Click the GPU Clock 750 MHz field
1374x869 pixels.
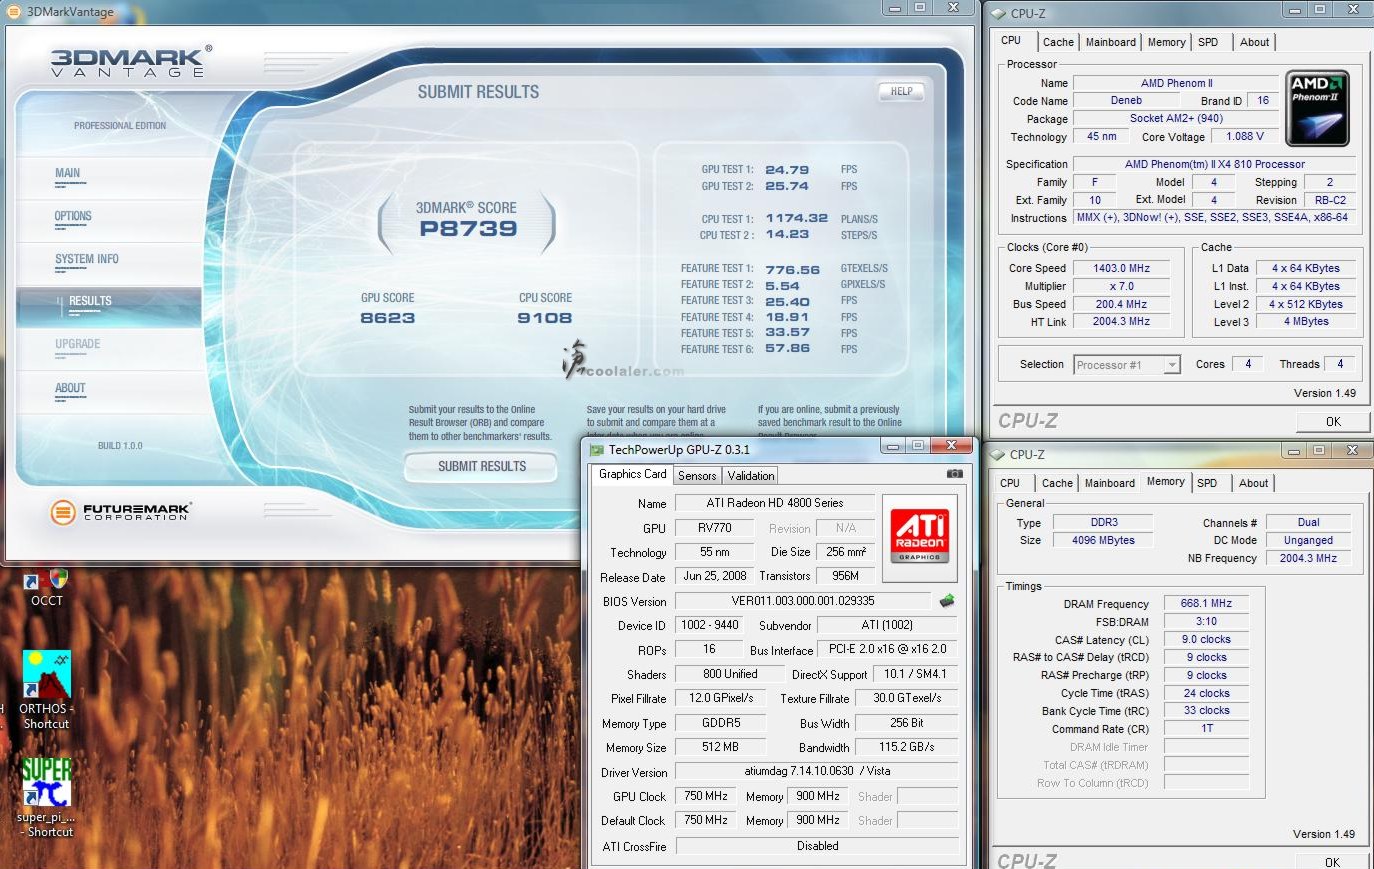(x=706, y=796)
